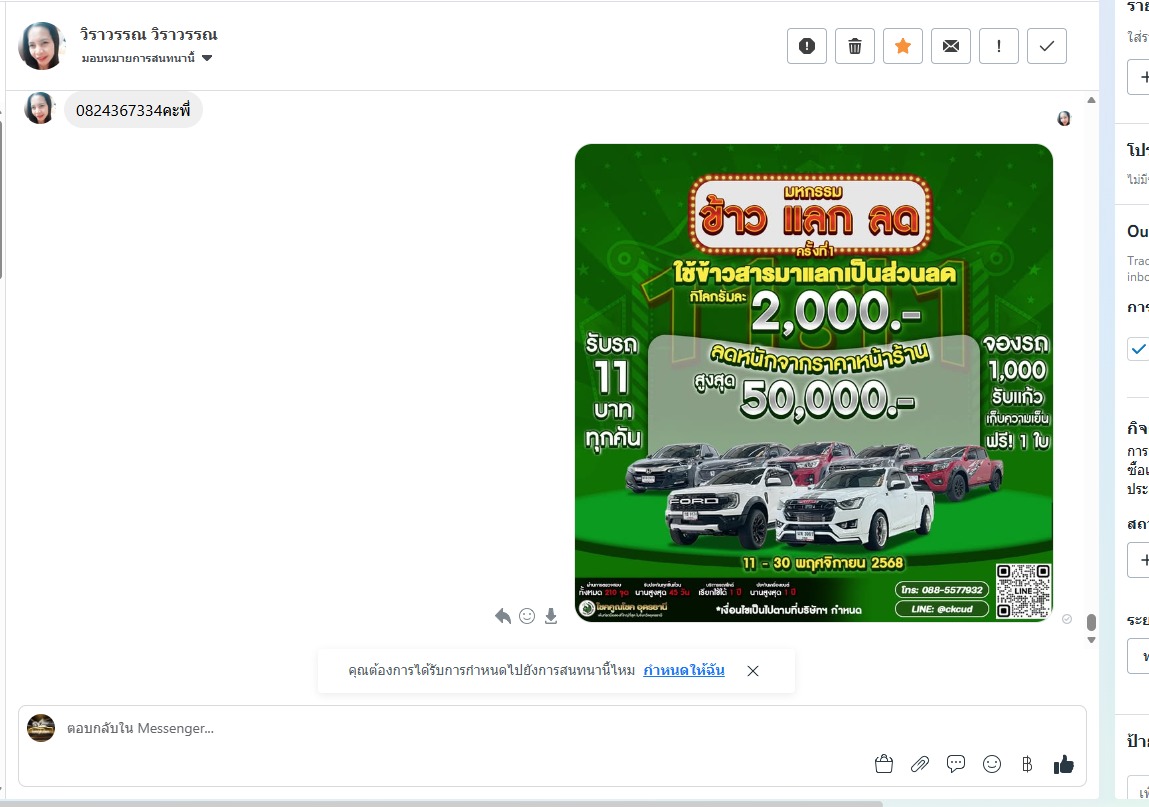Open the emoji picker in the reply box

tap(991, 764)
